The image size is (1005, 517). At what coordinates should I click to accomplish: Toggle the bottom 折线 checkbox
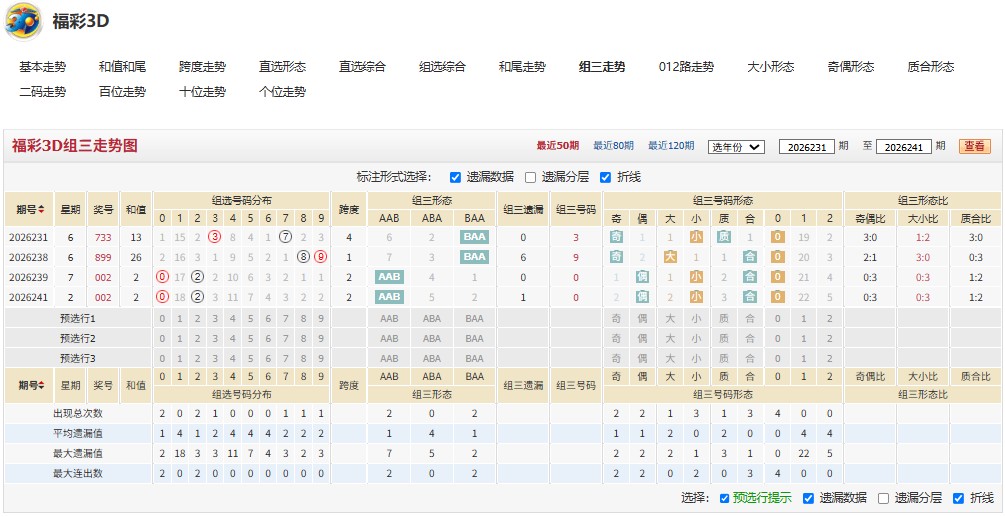tap(959, 498)
